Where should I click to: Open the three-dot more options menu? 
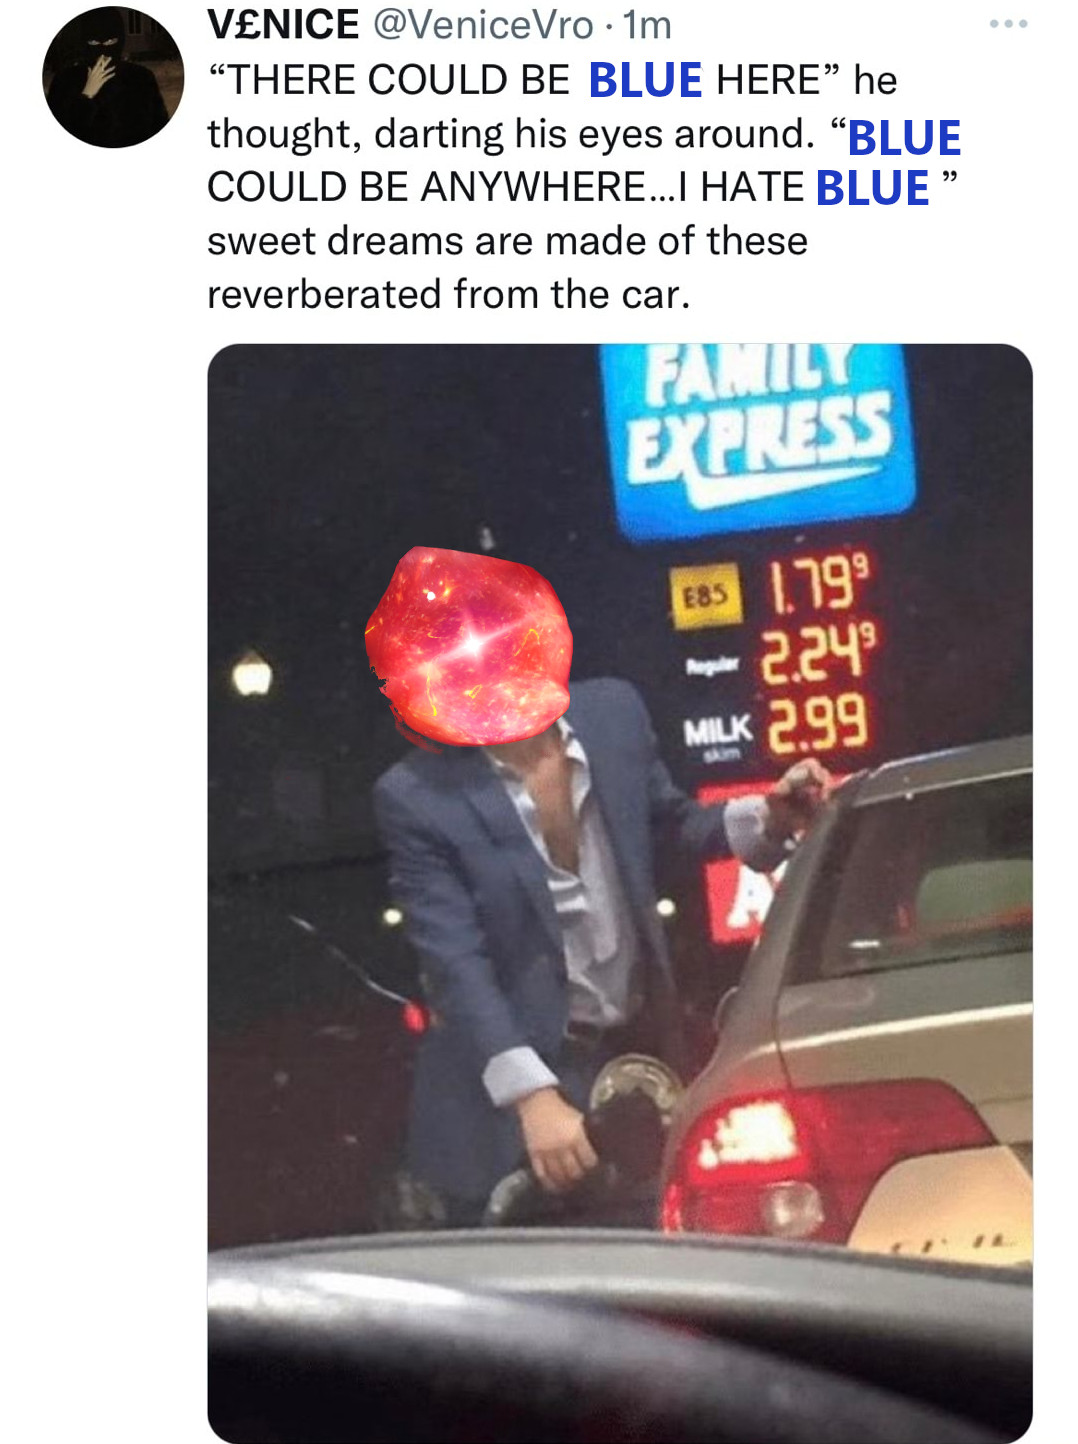point(1008,24)
